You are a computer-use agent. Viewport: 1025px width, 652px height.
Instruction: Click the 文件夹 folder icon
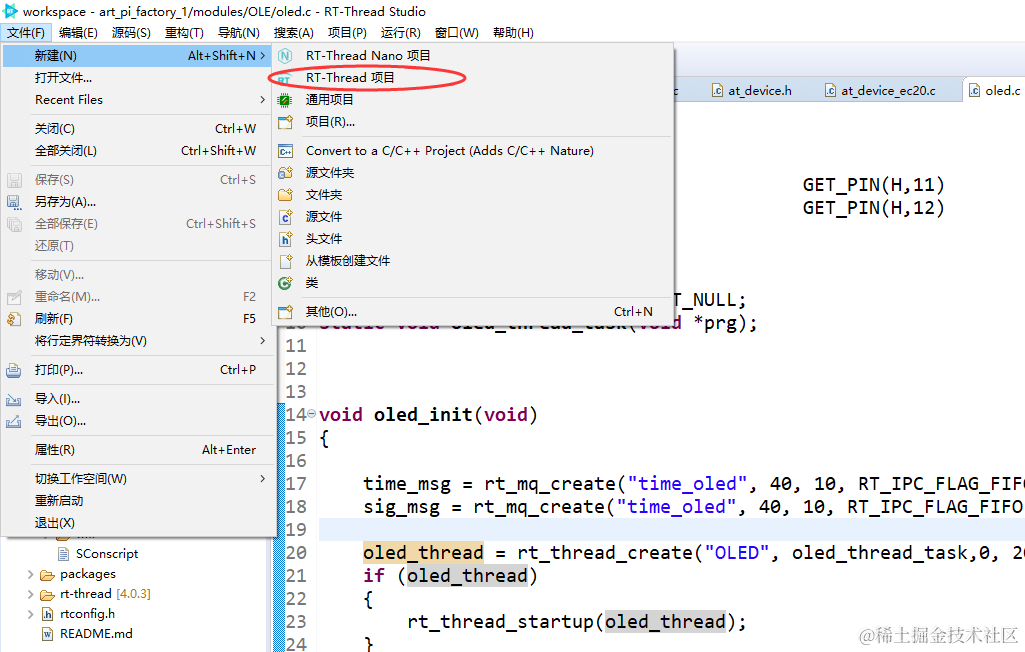pyautogui.click(x=285, y=195)
